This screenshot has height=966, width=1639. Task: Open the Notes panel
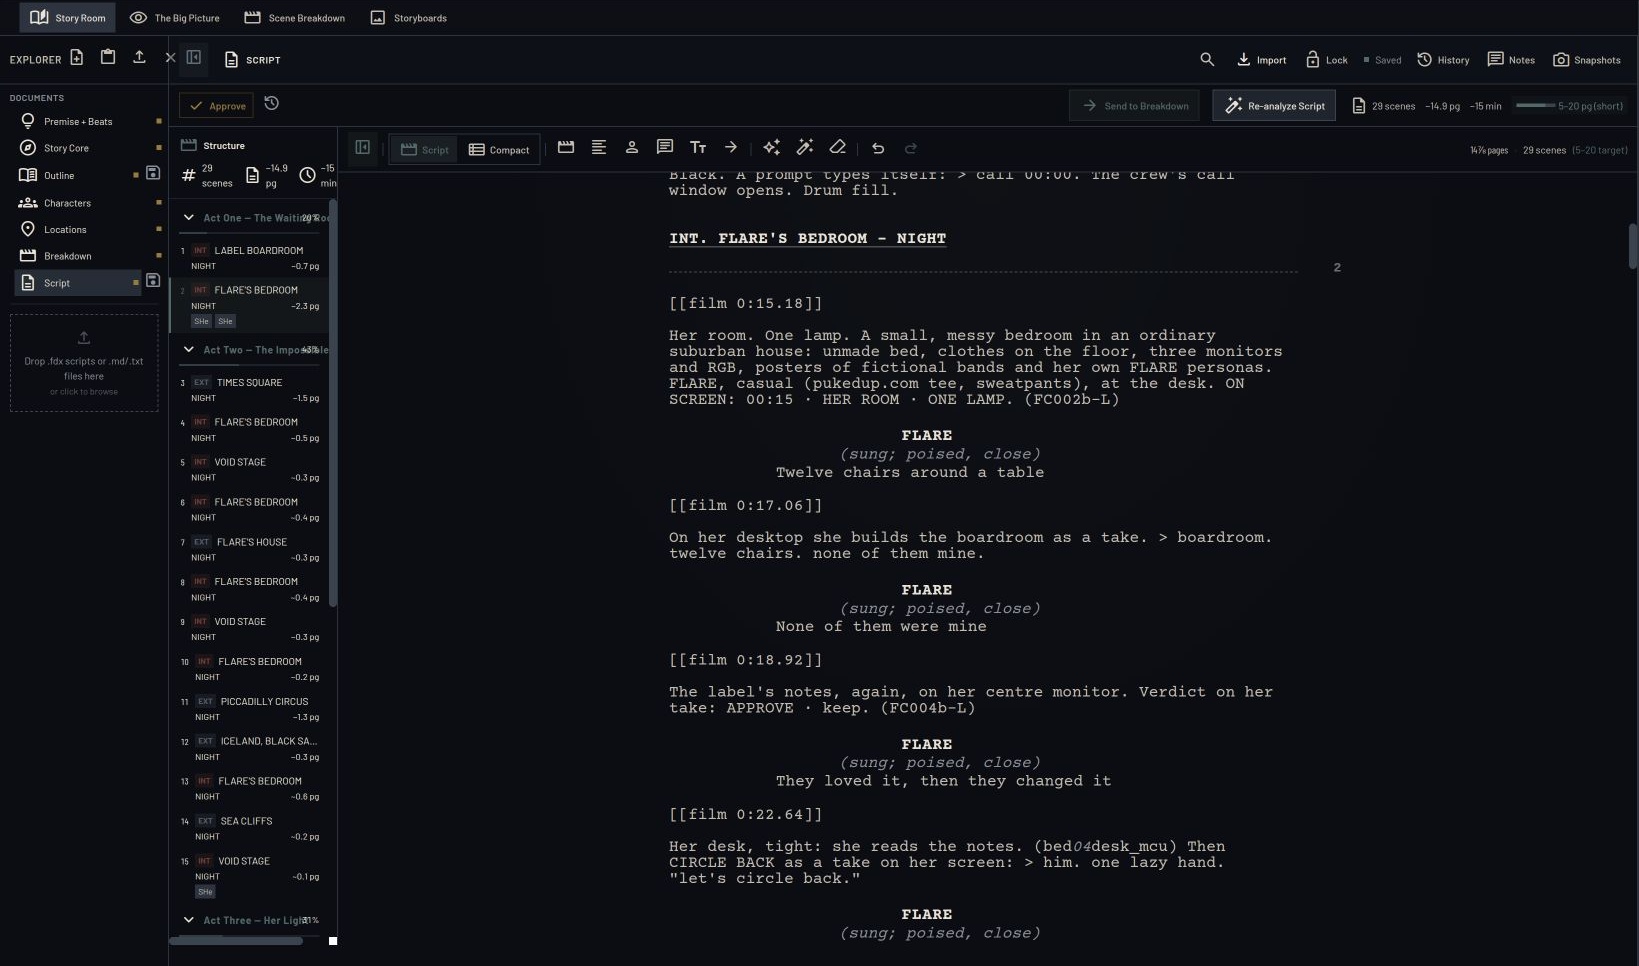(x=1511, y=59)
